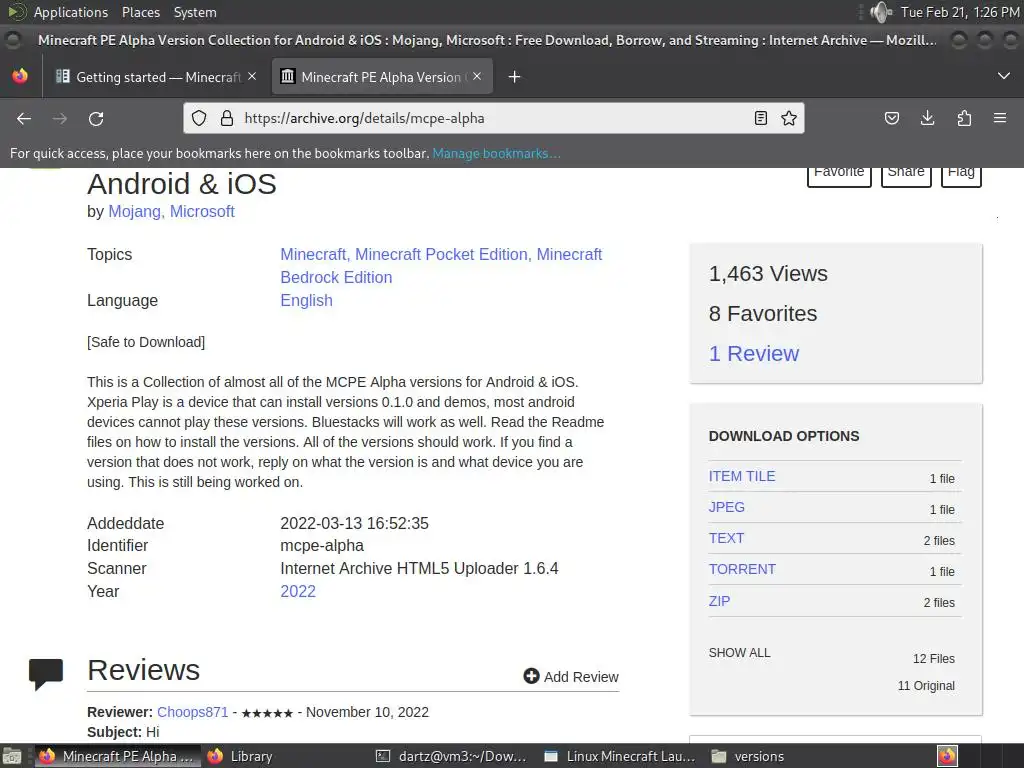The image size is (1024, 768).
Task: Download the JPEG option
Action: tap(726, 507)
